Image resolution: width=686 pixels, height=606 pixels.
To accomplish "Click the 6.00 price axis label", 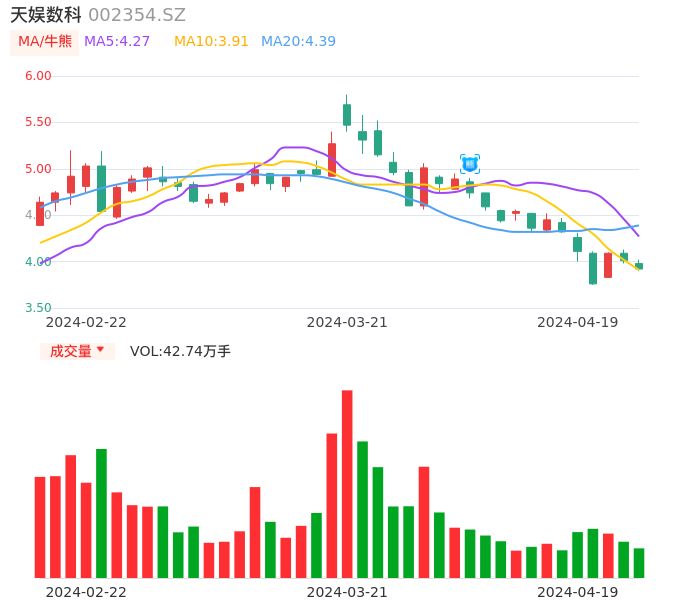I will point(38,76).
